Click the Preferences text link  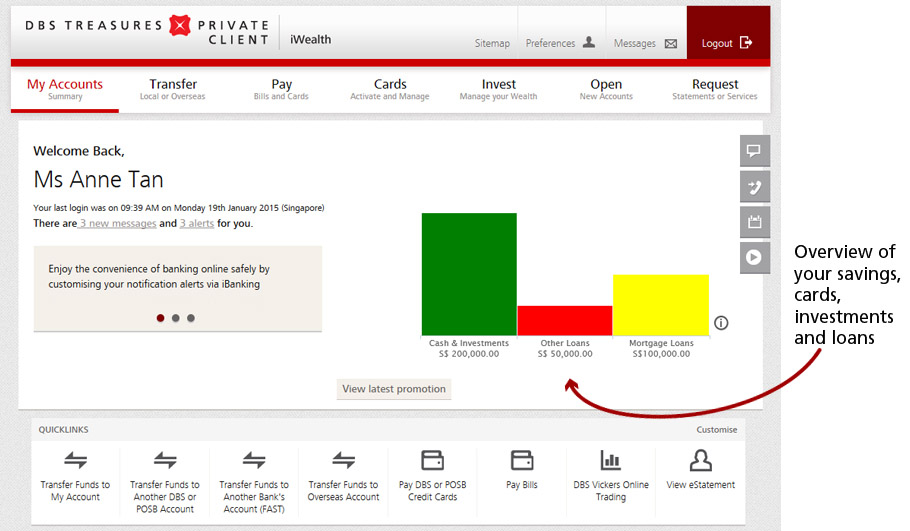point(550,43)
